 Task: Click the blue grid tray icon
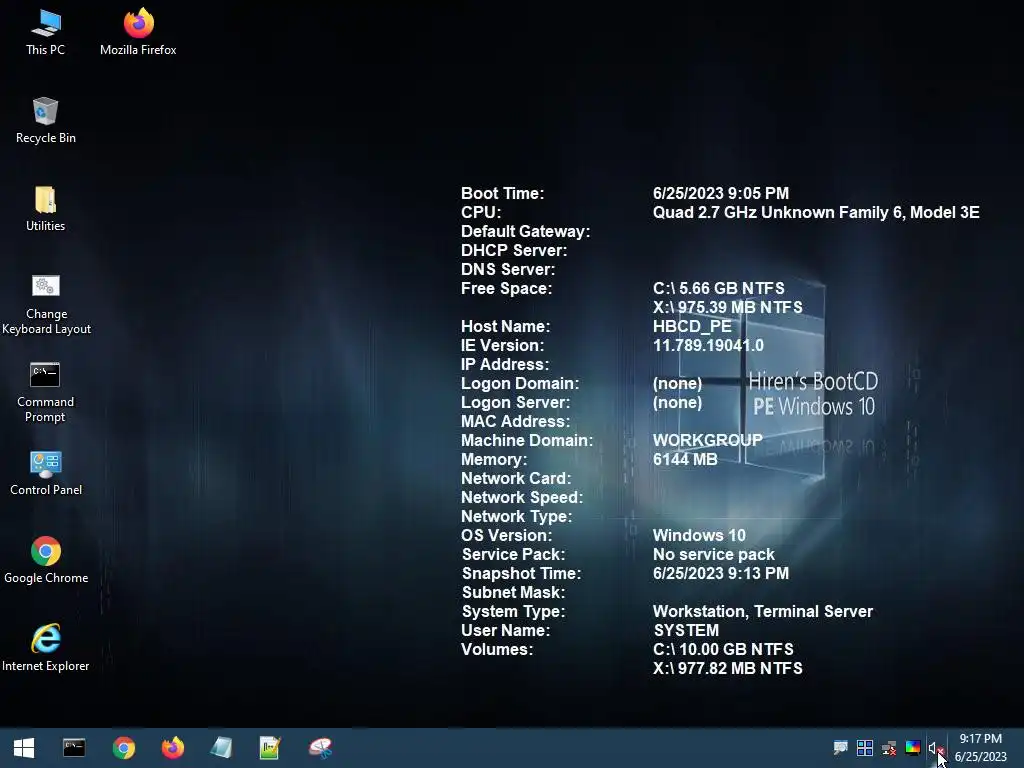click(865, 748)
